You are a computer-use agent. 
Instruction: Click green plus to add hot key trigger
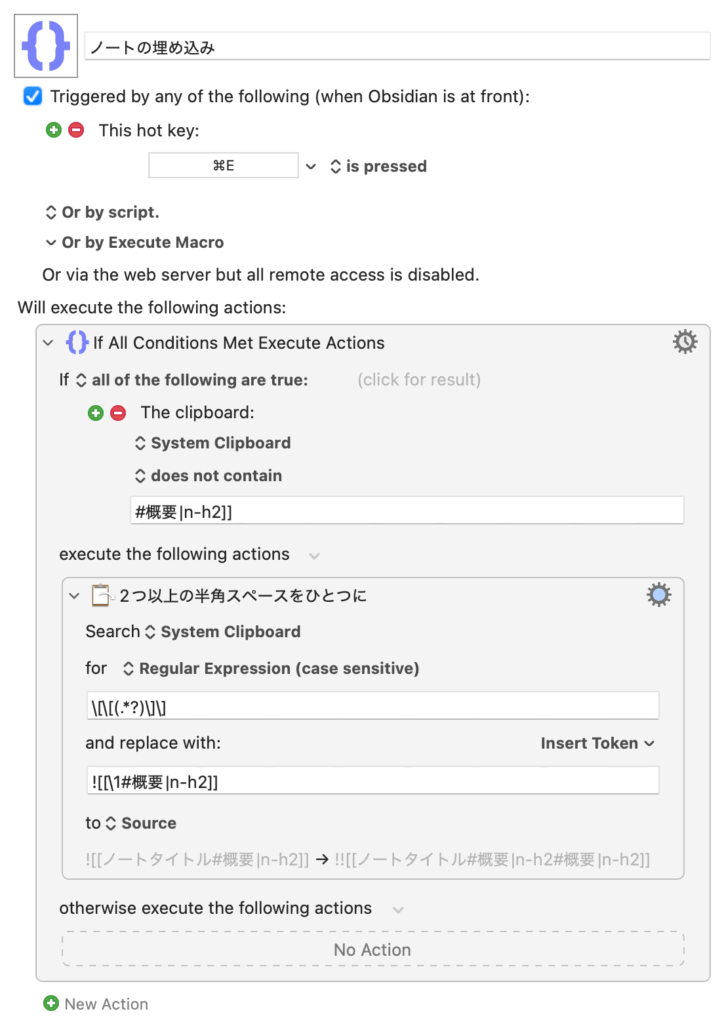tap(54, 130)
